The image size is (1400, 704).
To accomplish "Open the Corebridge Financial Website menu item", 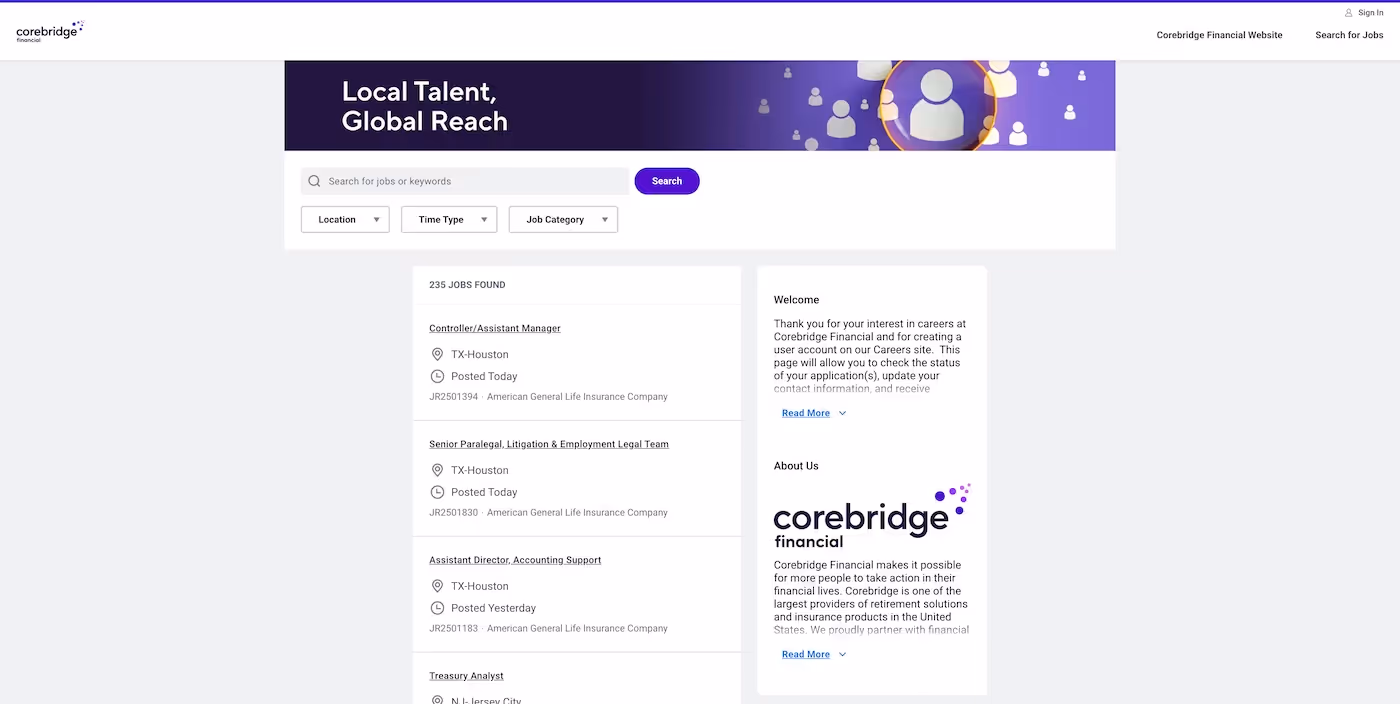I will click(x=1219, y=34).
